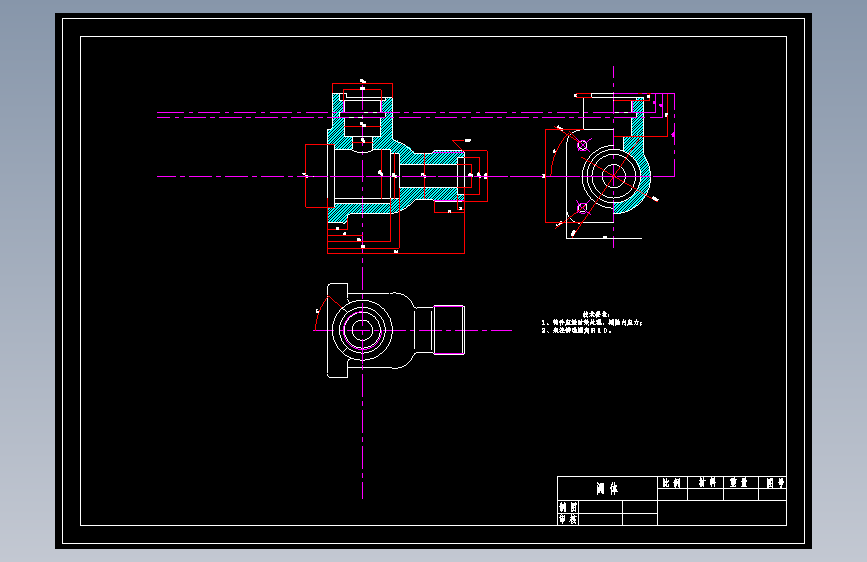Select the right side view's concentric circles
Screen dimensions: 867x562
click(x=613, y=176)
